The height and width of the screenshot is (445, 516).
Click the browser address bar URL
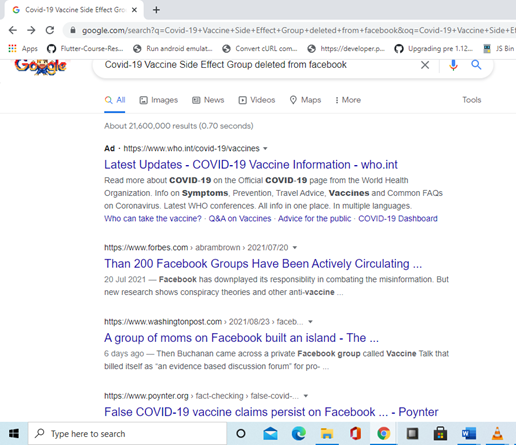(x=298, y=30)
